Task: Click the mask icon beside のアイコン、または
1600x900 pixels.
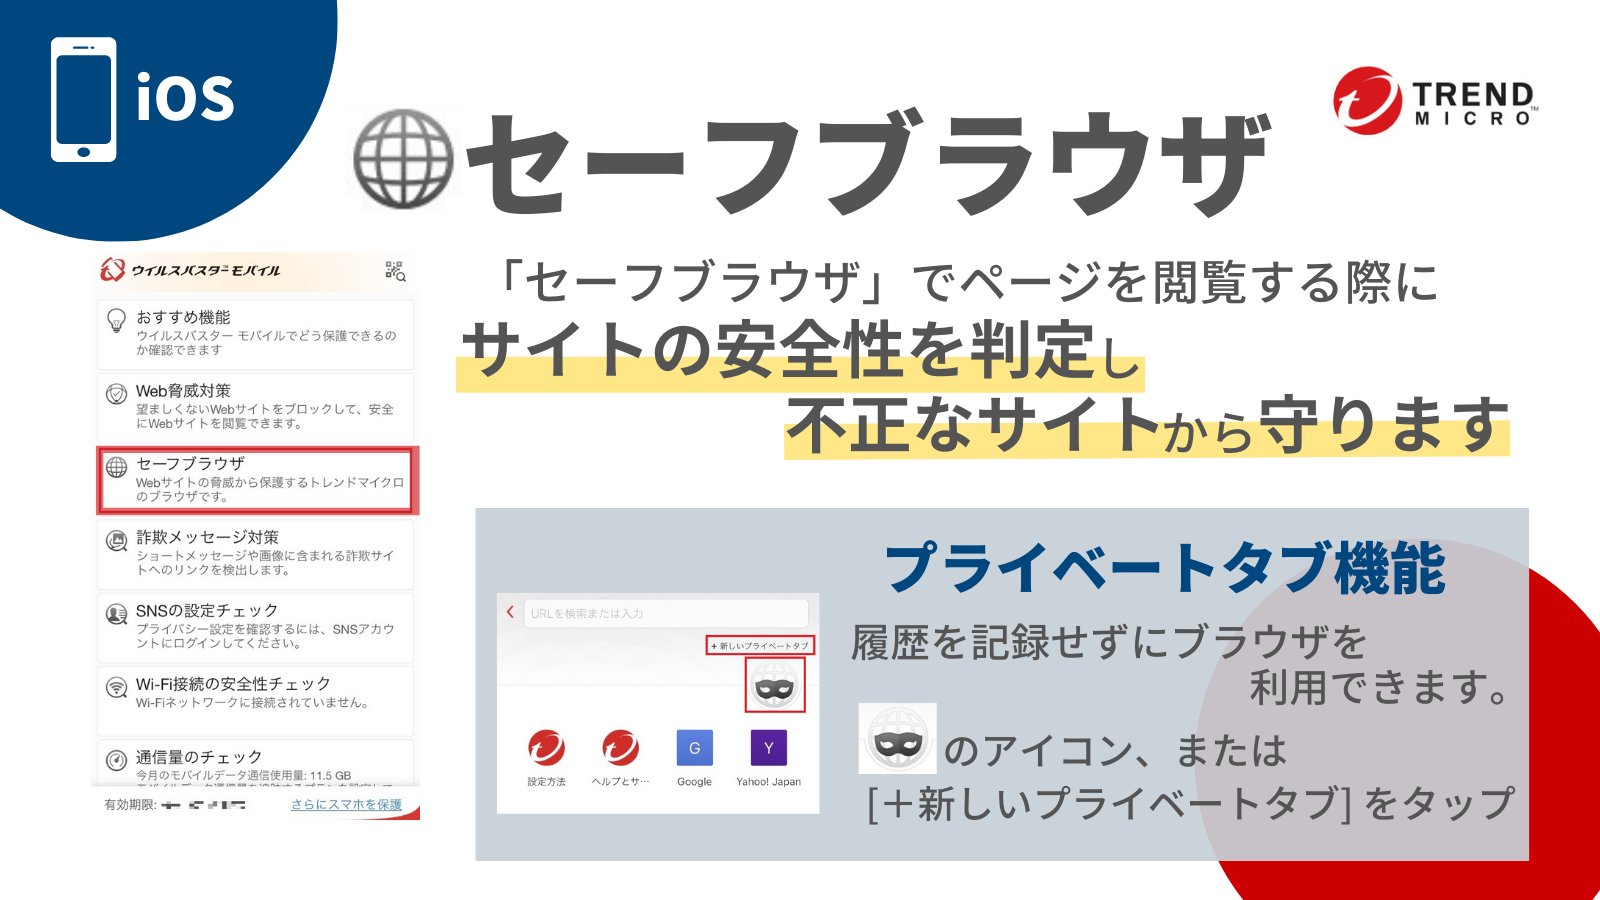Action: coord(898,739)
